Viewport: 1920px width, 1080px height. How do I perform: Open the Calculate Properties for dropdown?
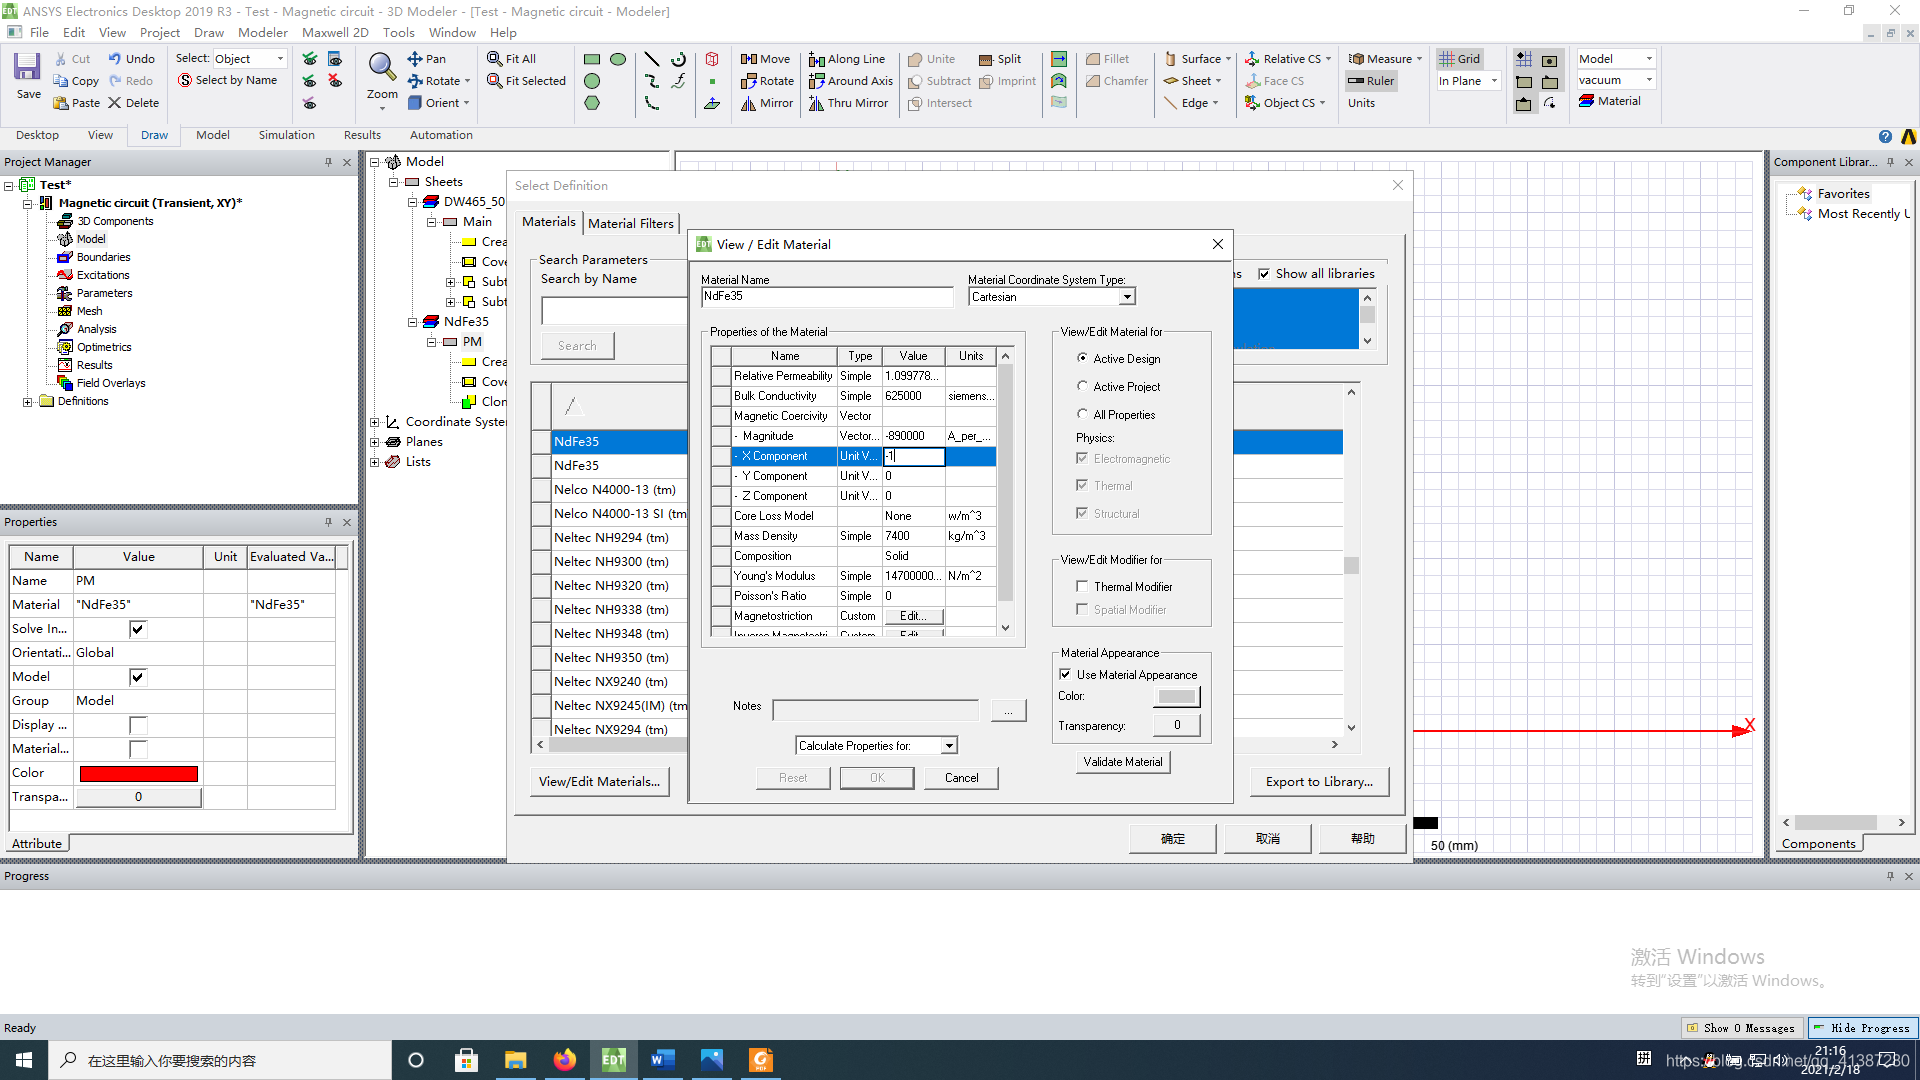pos(949,746)
